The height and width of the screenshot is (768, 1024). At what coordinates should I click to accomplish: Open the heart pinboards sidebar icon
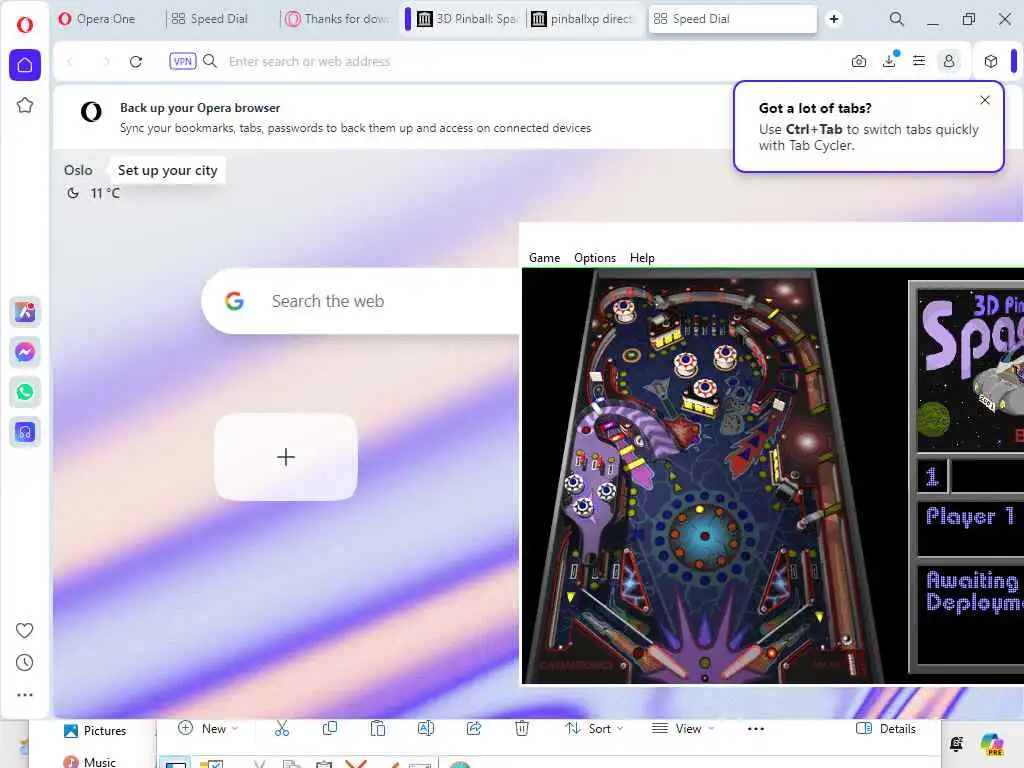(24, 630)
